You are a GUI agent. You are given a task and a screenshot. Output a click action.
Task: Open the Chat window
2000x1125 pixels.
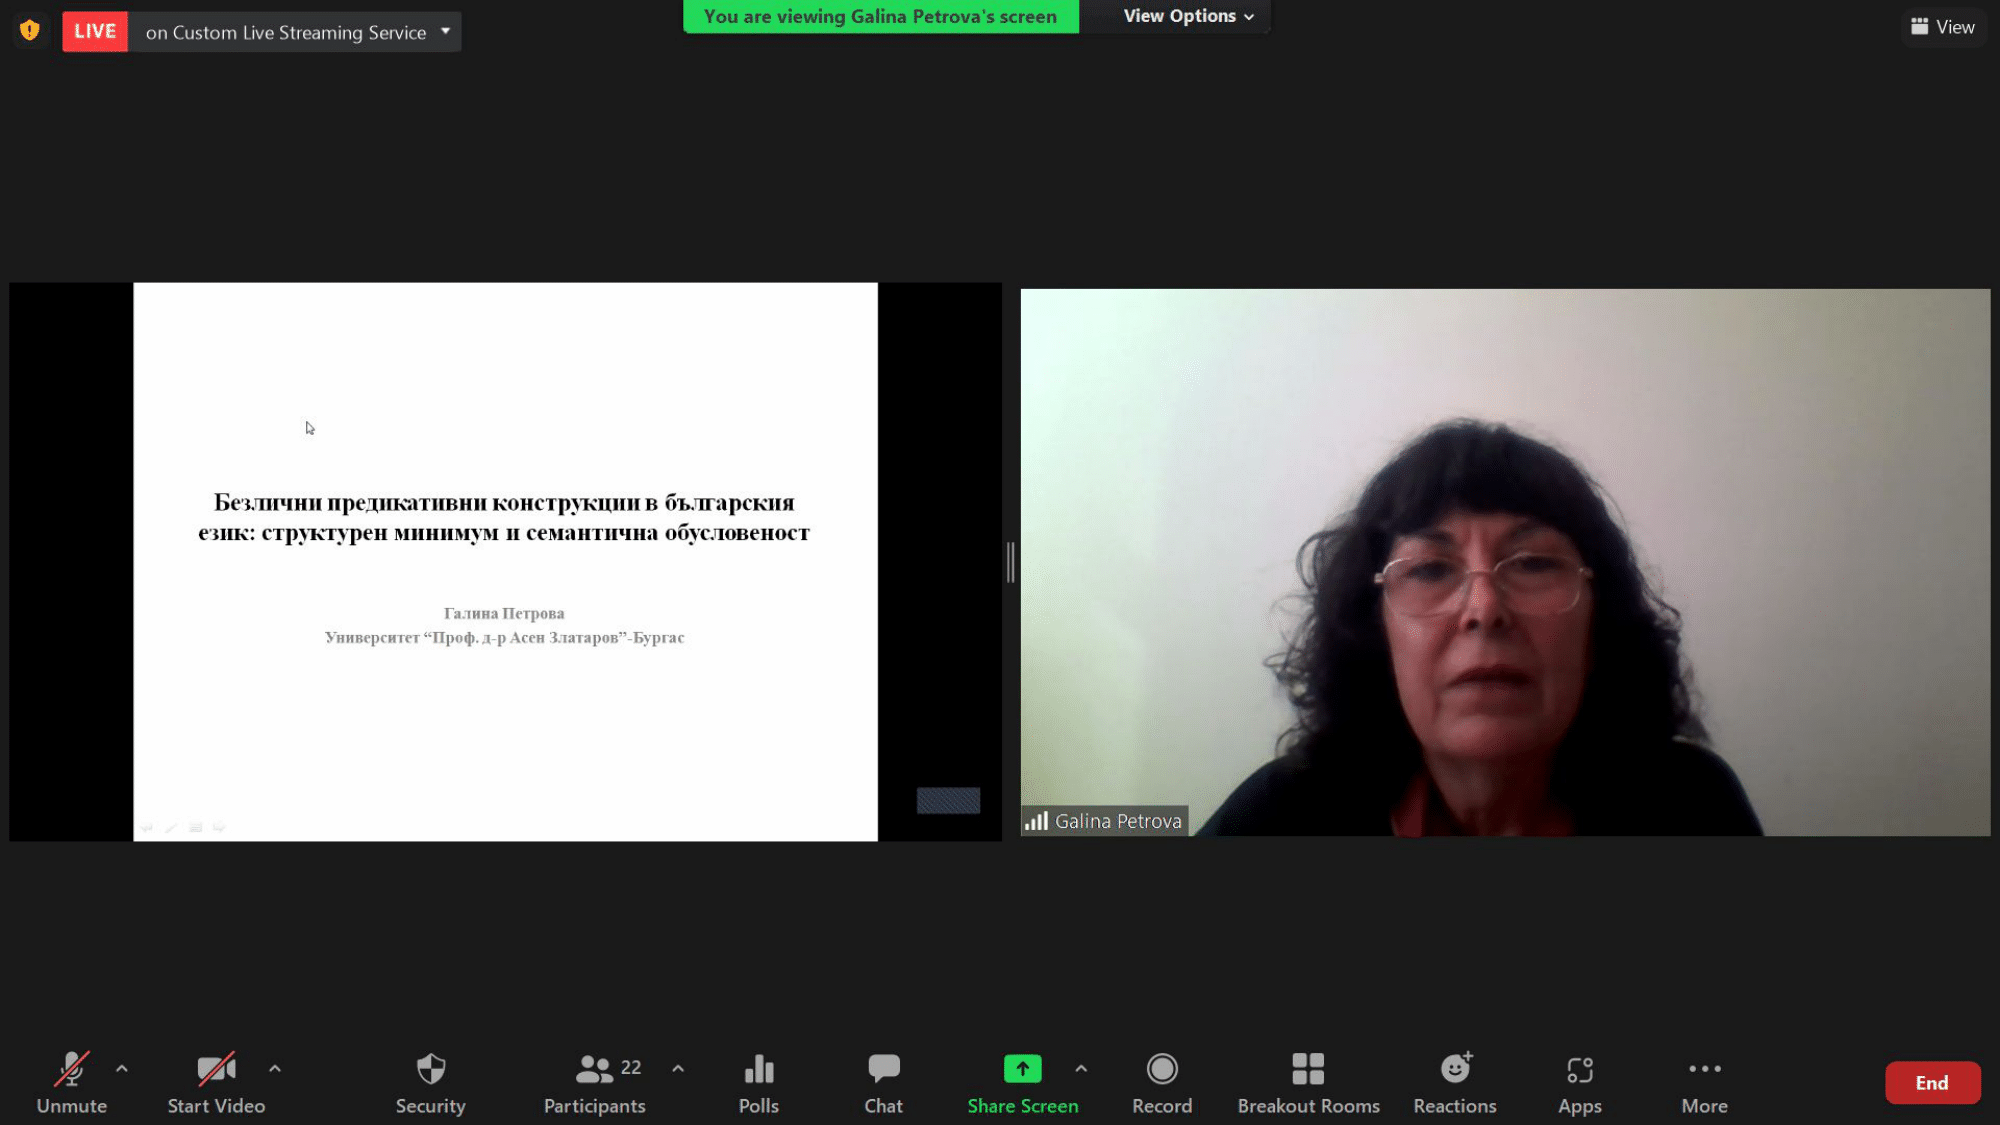pyautogui.click(x=883, y=1082)
